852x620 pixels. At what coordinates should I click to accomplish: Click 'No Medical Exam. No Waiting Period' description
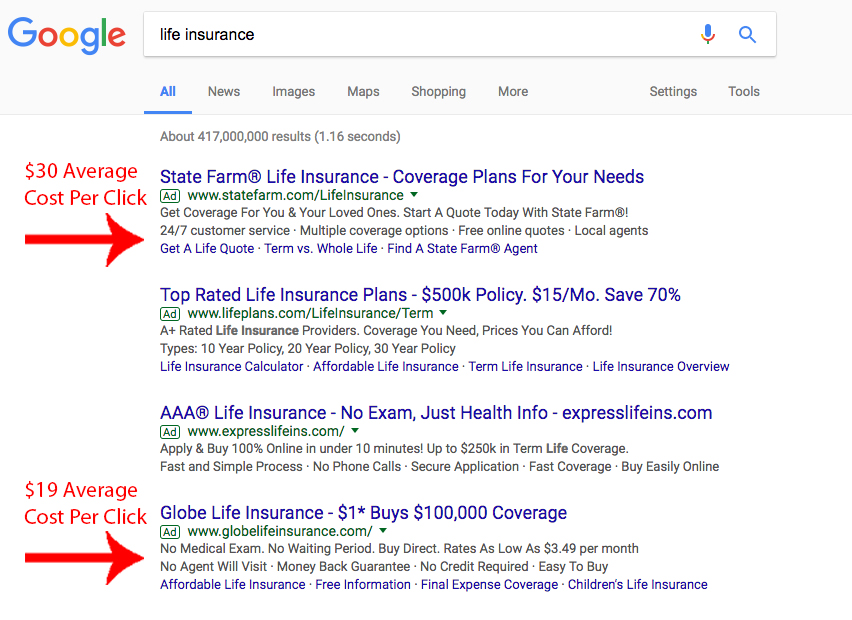coord(399,548)
